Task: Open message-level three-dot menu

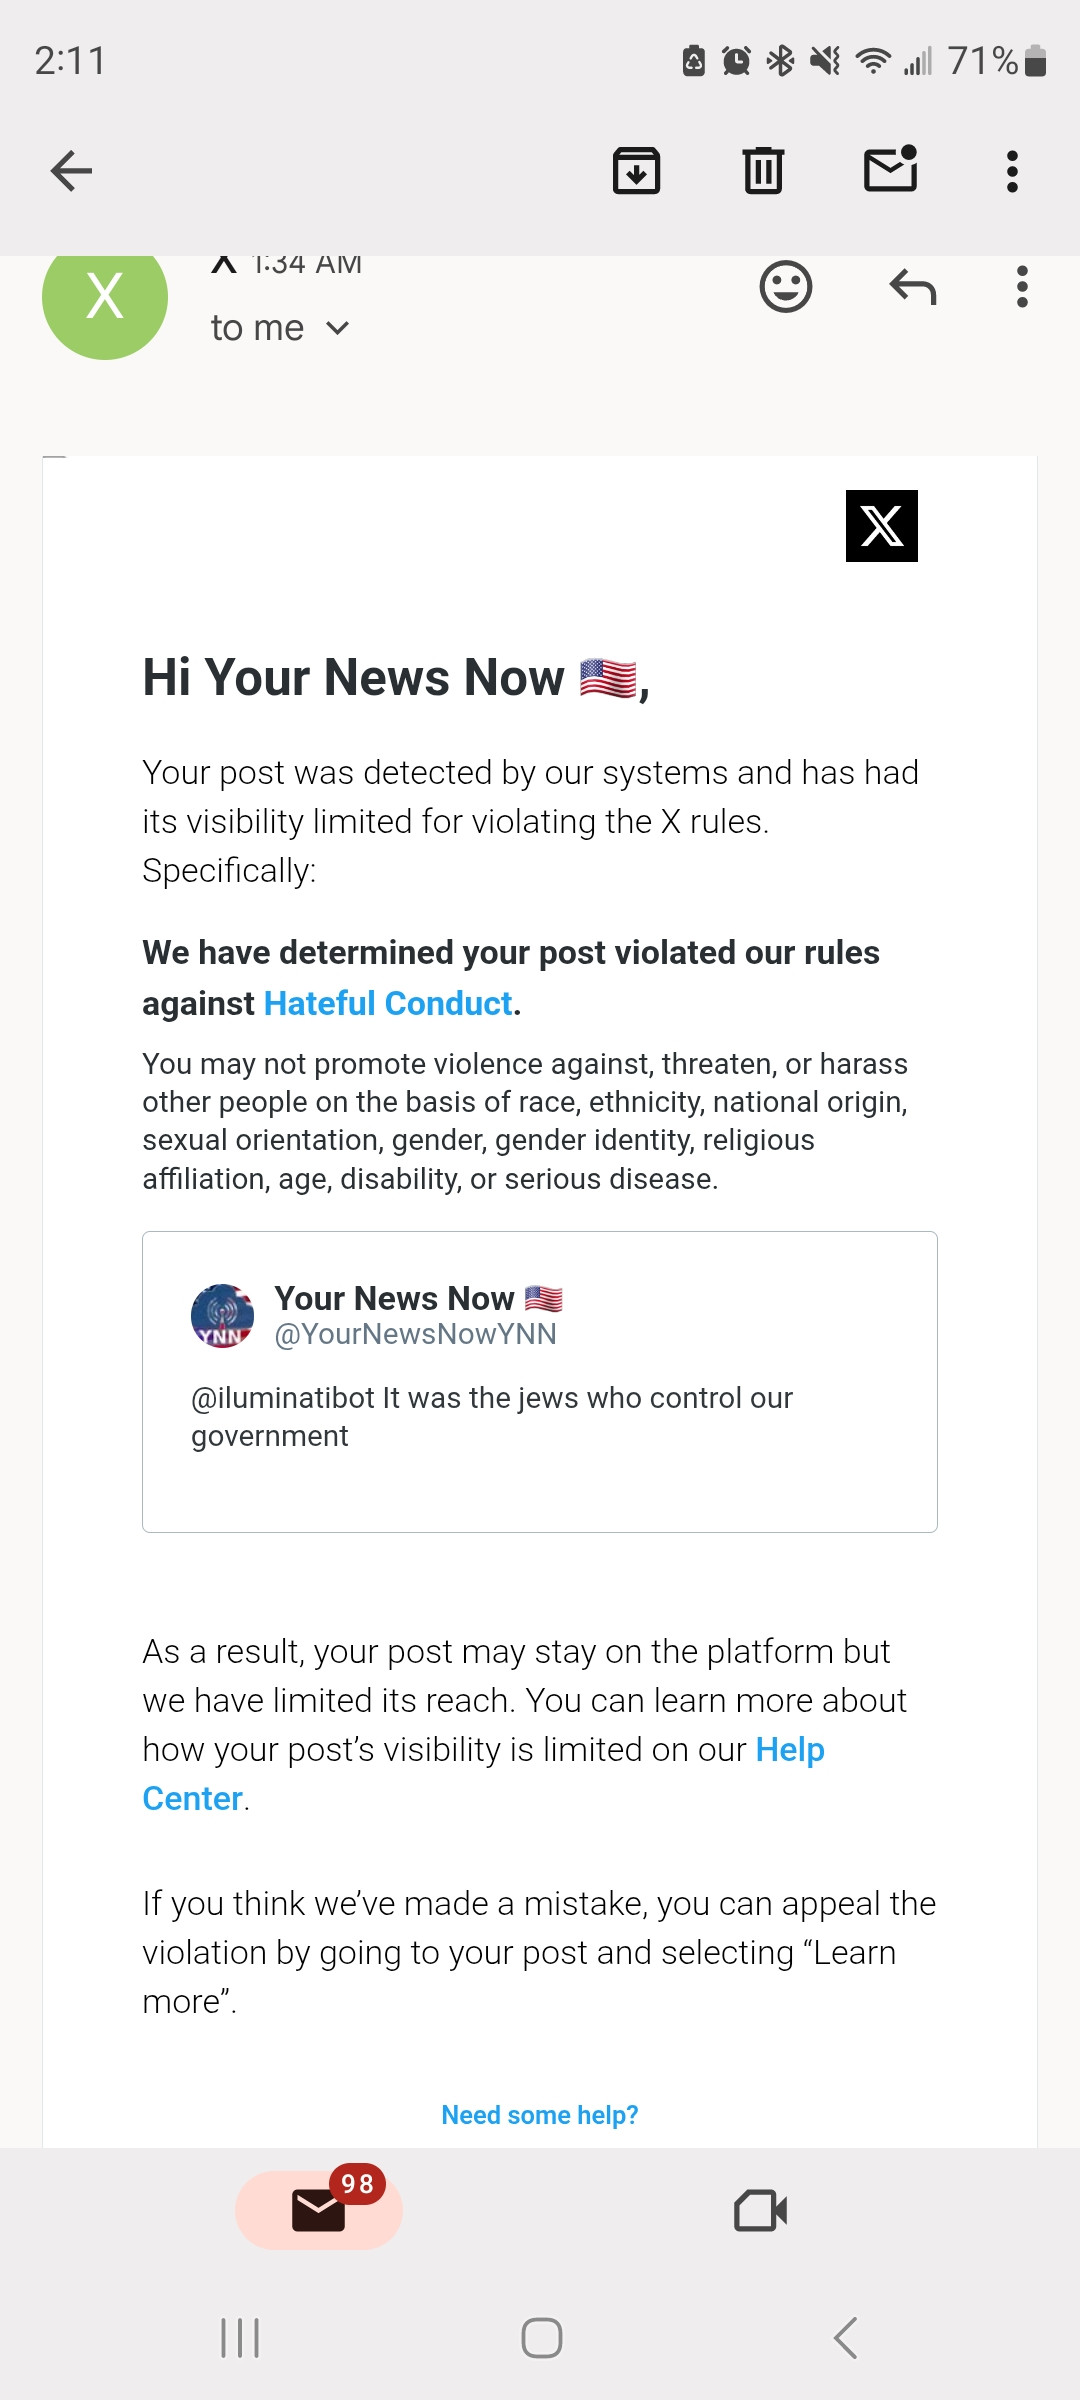Action: 1021,287
